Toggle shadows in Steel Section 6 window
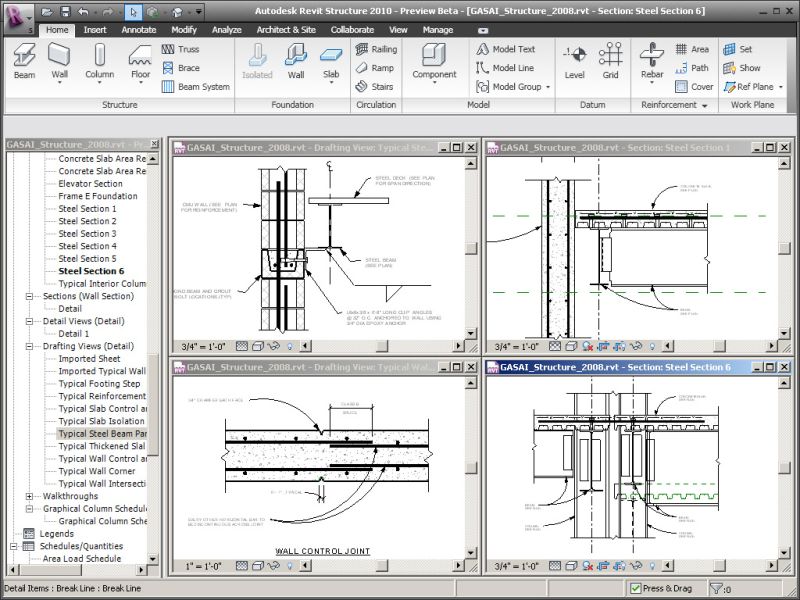Screen dimensions: 800x600 (588, 566)
